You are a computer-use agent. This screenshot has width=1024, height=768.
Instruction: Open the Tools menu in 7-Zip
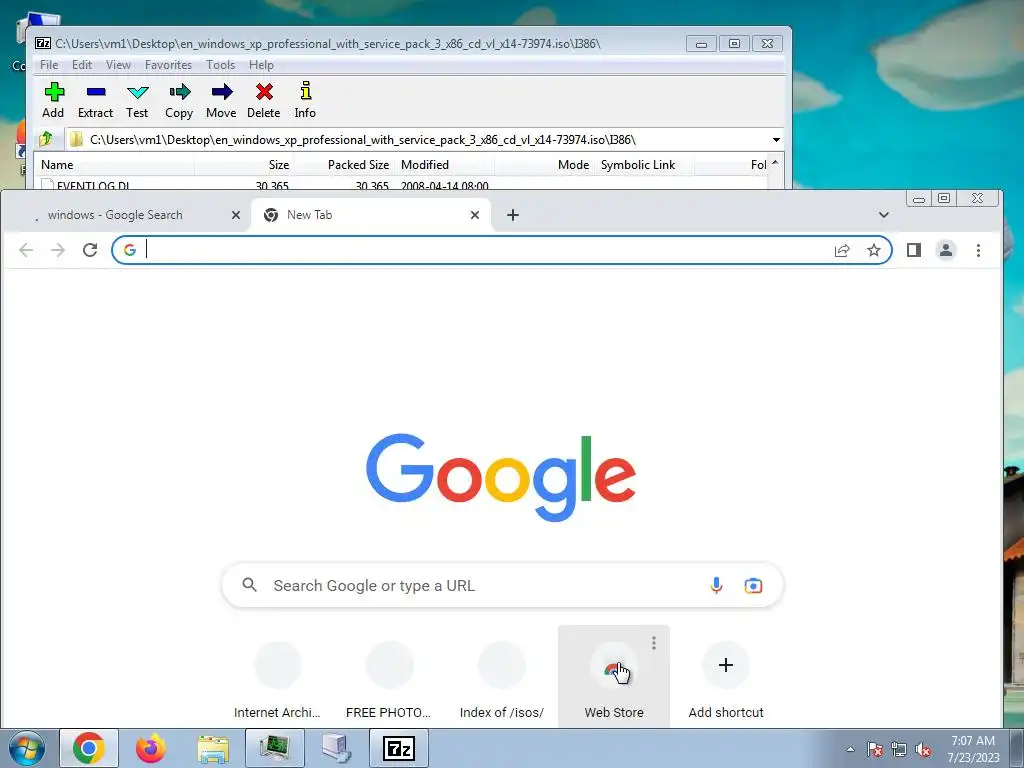(220, 65)
